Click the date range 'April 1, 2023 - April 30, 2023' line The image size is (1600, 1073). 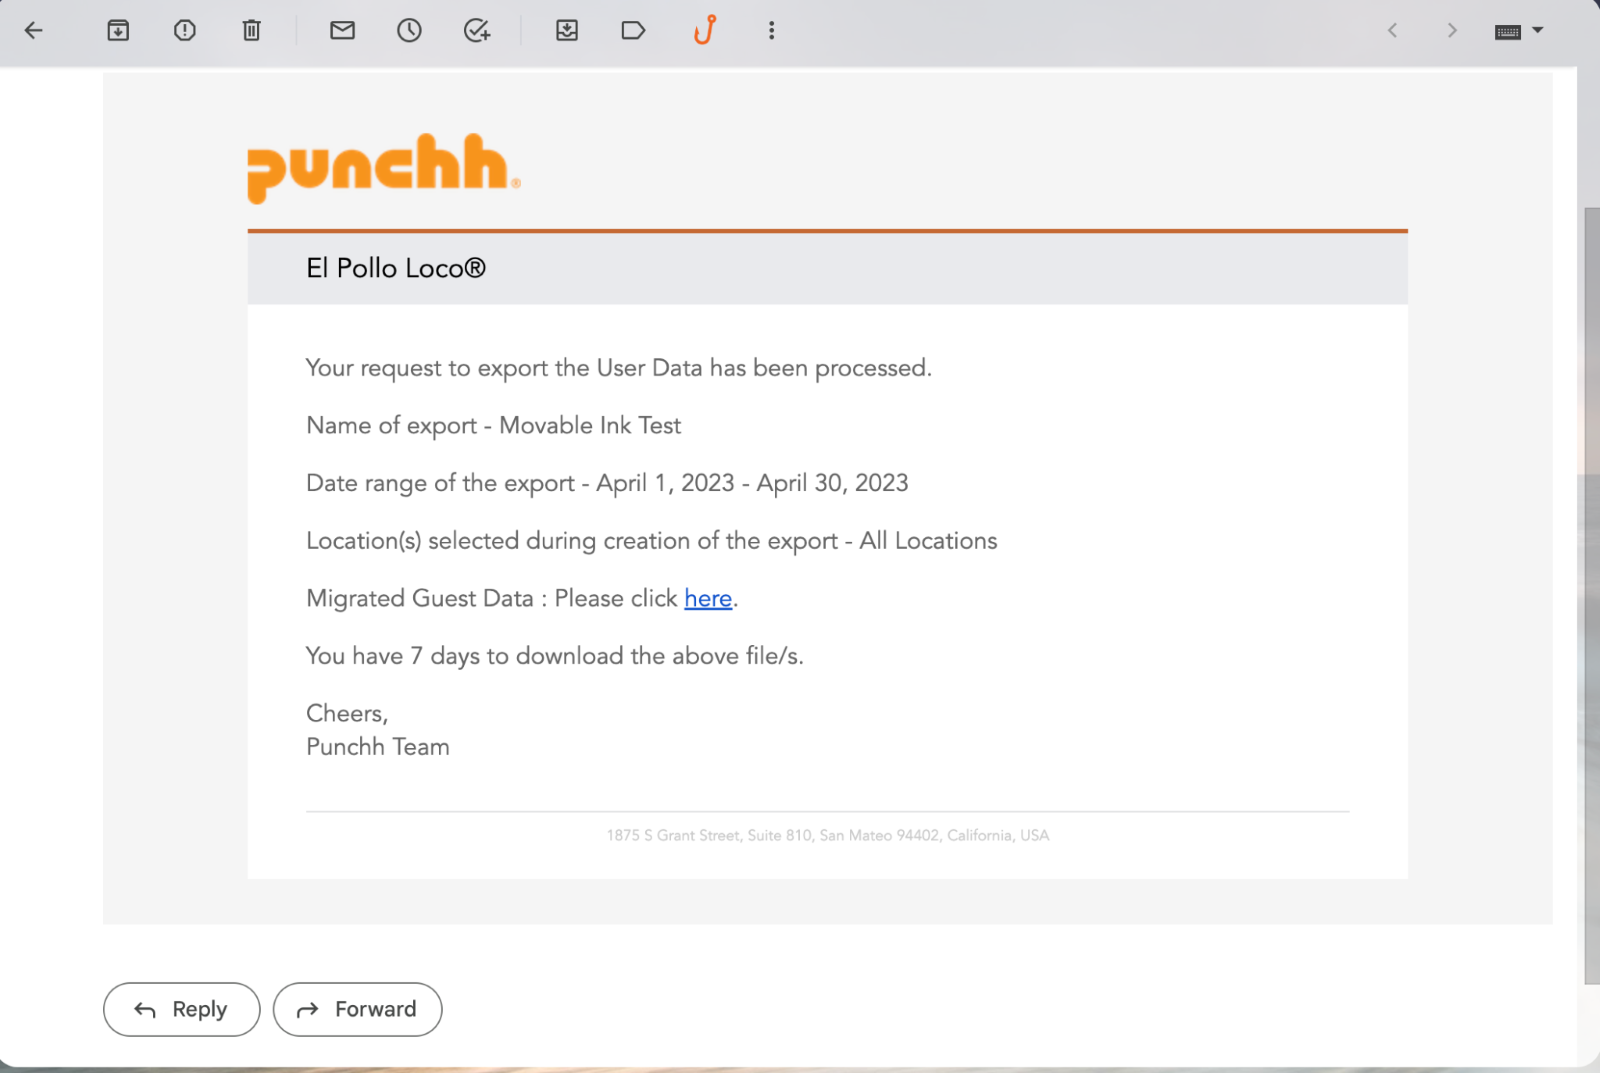click(x=607, y=484)
